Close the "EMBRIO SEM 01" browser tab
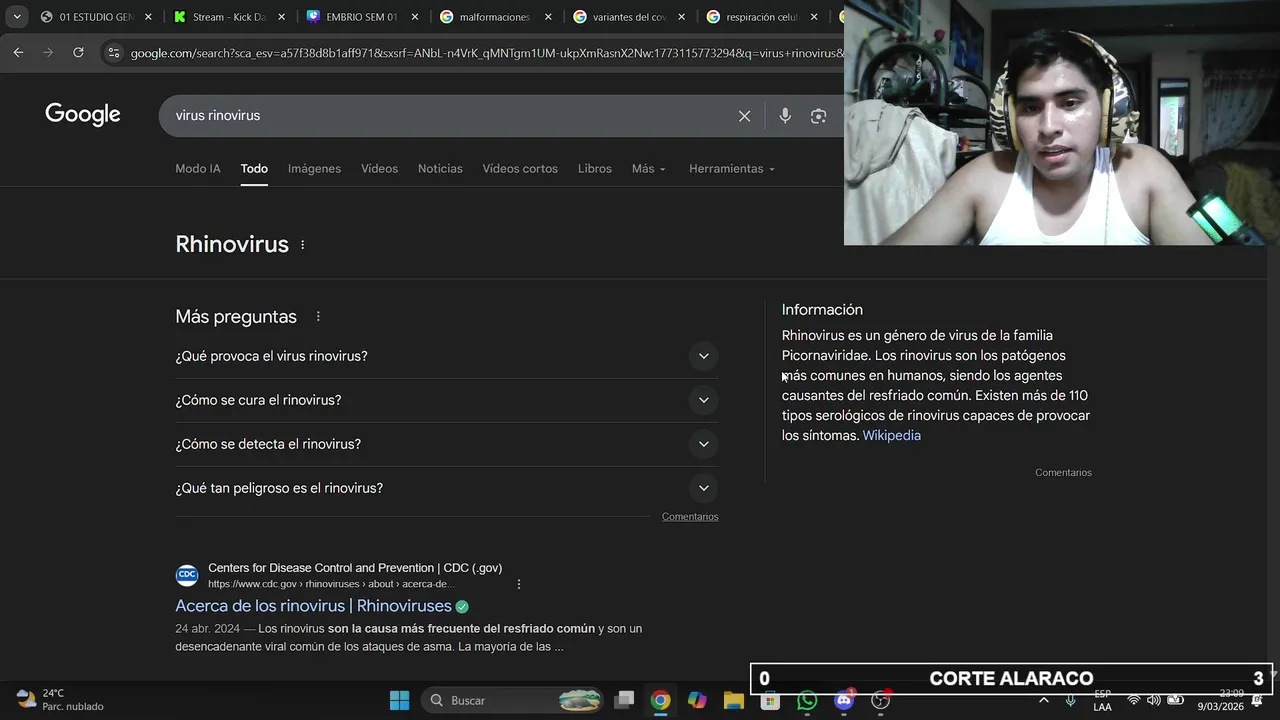This screenshot has height=720, width=1280. [x=415, y=17]
